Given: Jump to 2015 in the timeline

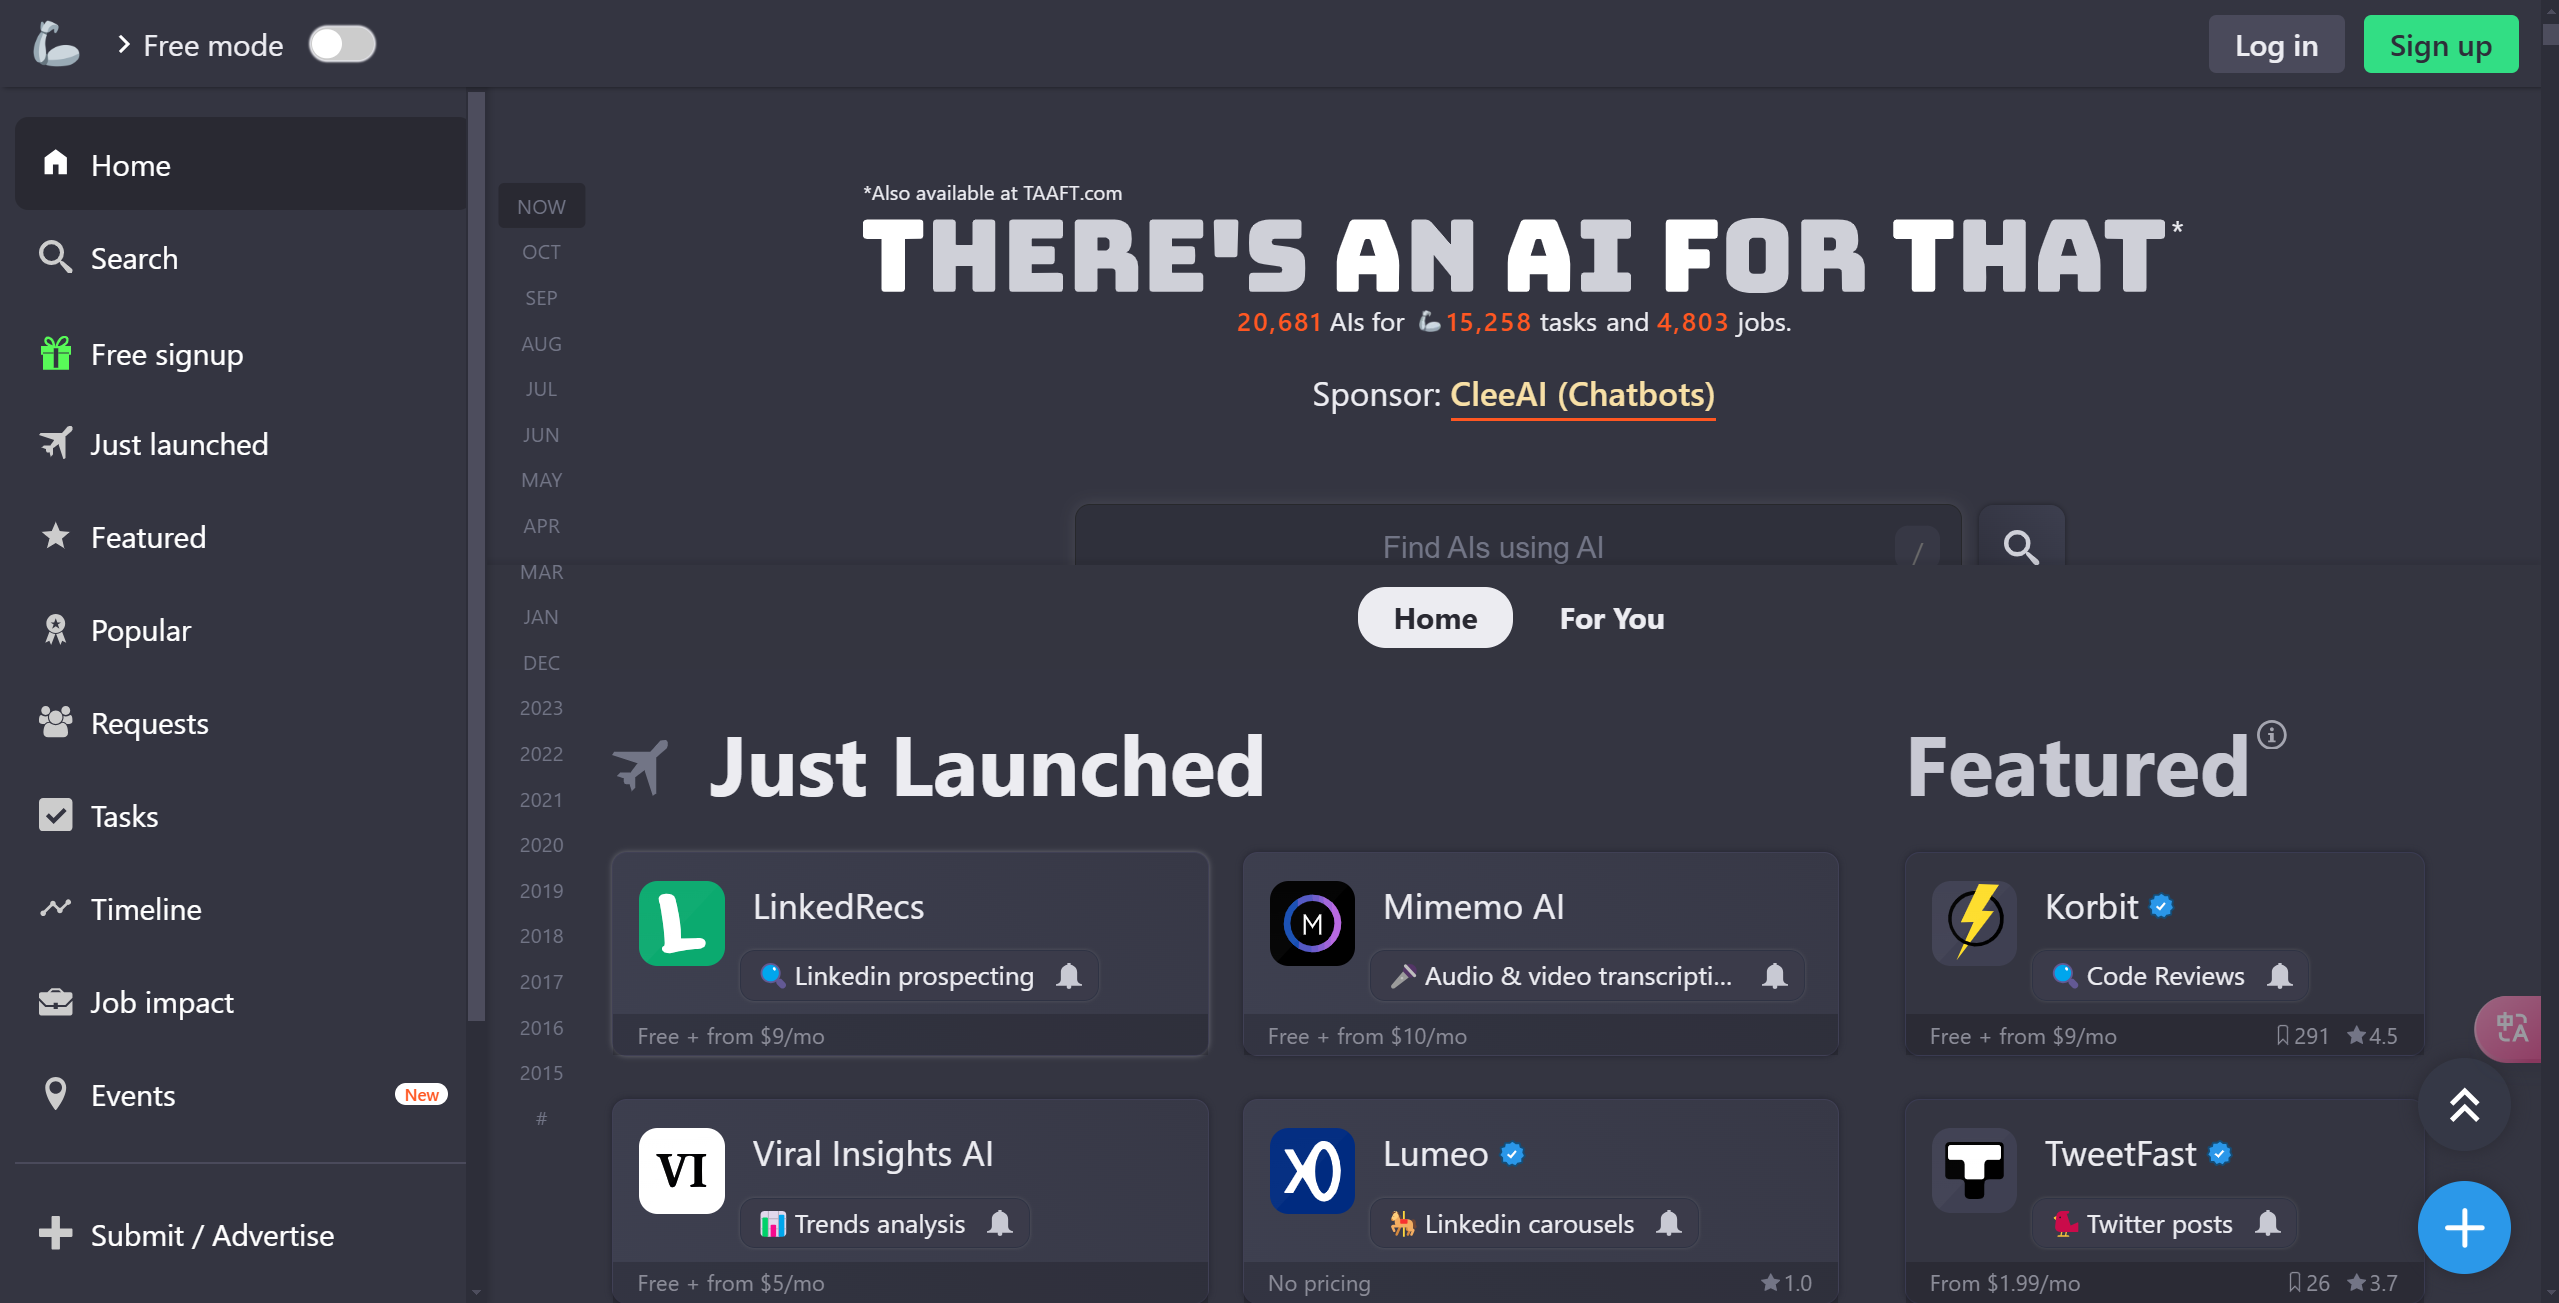Looking at the screenshot, I should [x=541, y=1073].
